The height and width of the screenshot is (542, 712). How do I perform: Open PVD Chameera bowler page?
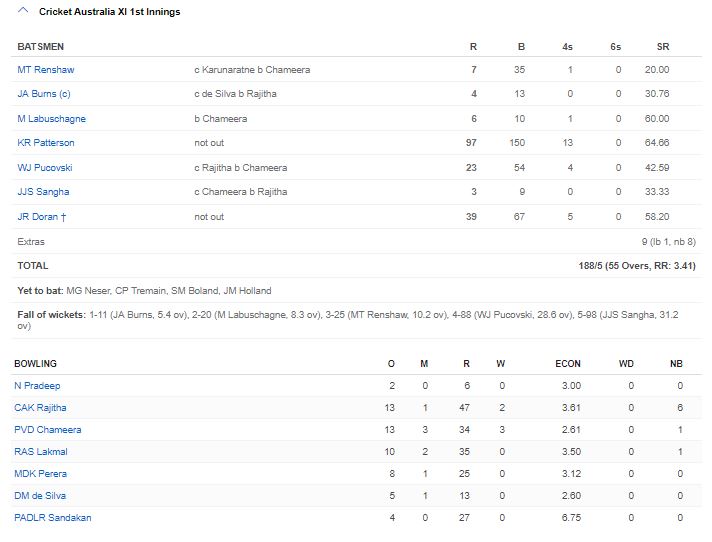point(48,430)
